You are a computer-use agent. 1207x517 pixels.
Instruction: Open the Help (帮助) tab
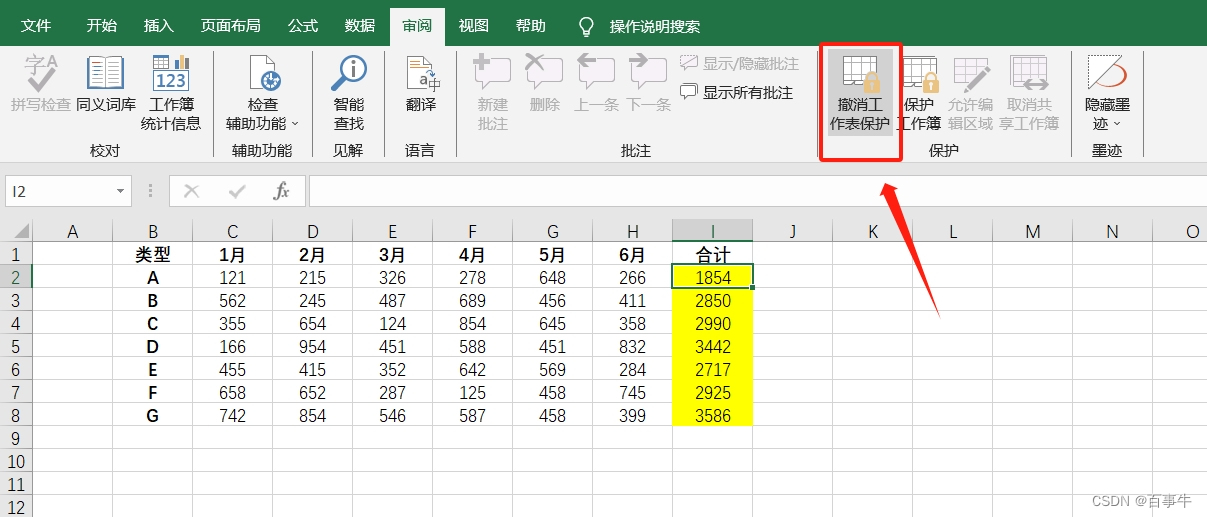[531, 26]
